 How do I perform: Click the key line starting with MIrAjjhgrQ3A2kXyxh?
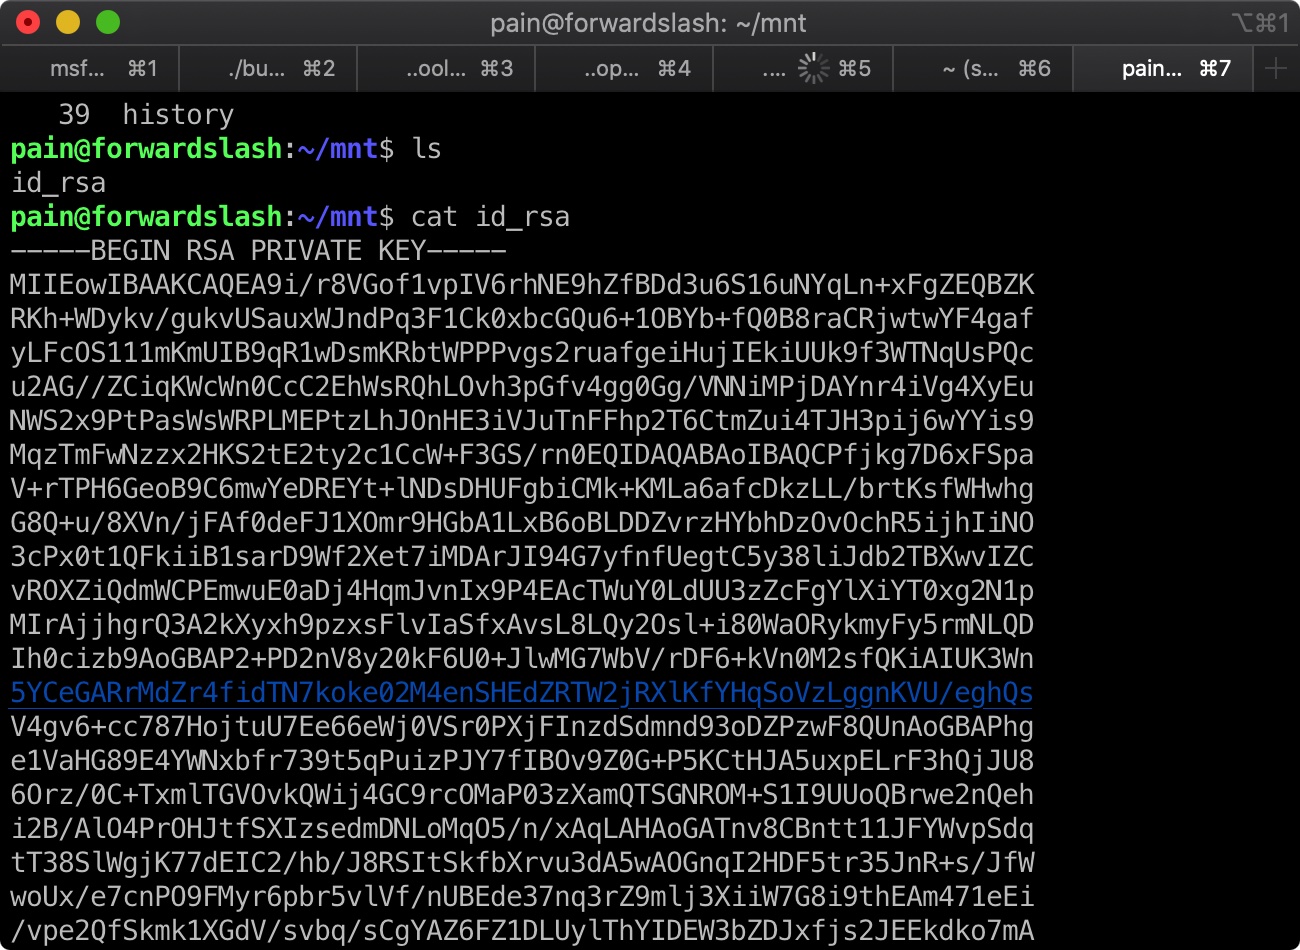click(x=522, y=625)
